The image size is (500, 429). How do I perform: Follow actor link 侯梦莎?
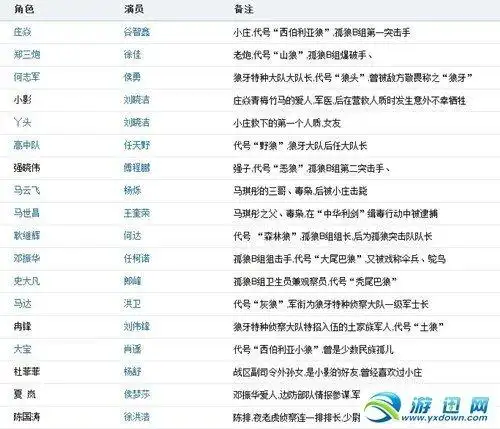click(x=137, y=394)
